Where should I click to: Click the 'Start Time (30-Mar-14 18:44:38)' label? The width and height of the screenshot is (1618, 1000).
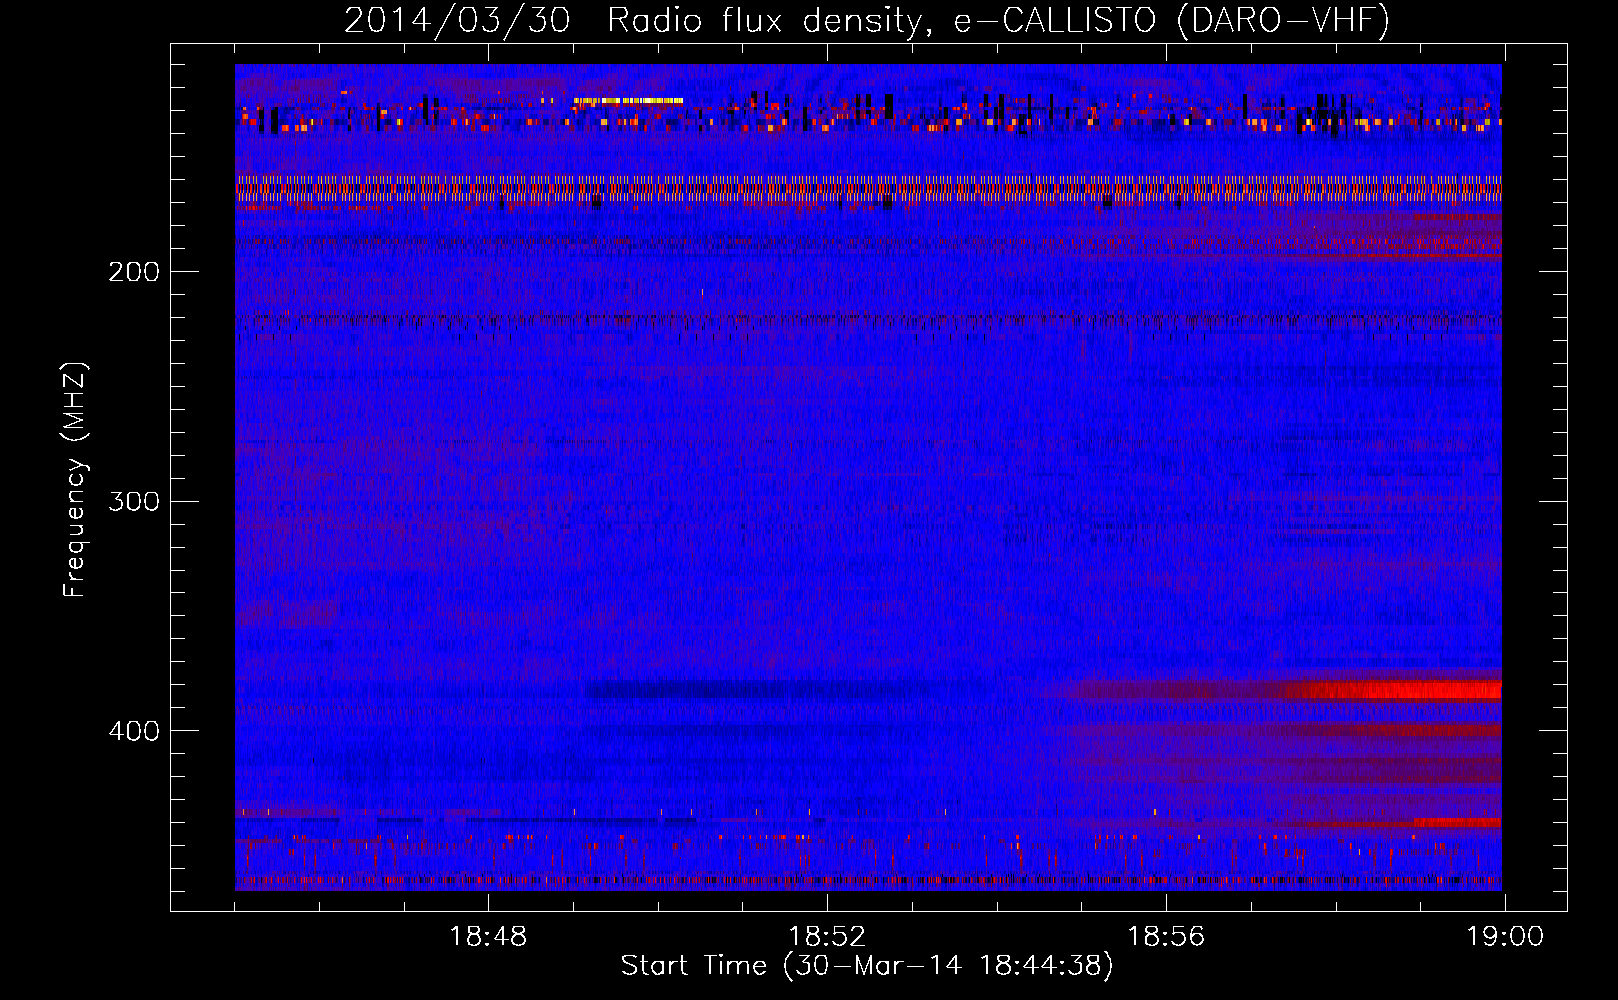click(x=867, y=965)
